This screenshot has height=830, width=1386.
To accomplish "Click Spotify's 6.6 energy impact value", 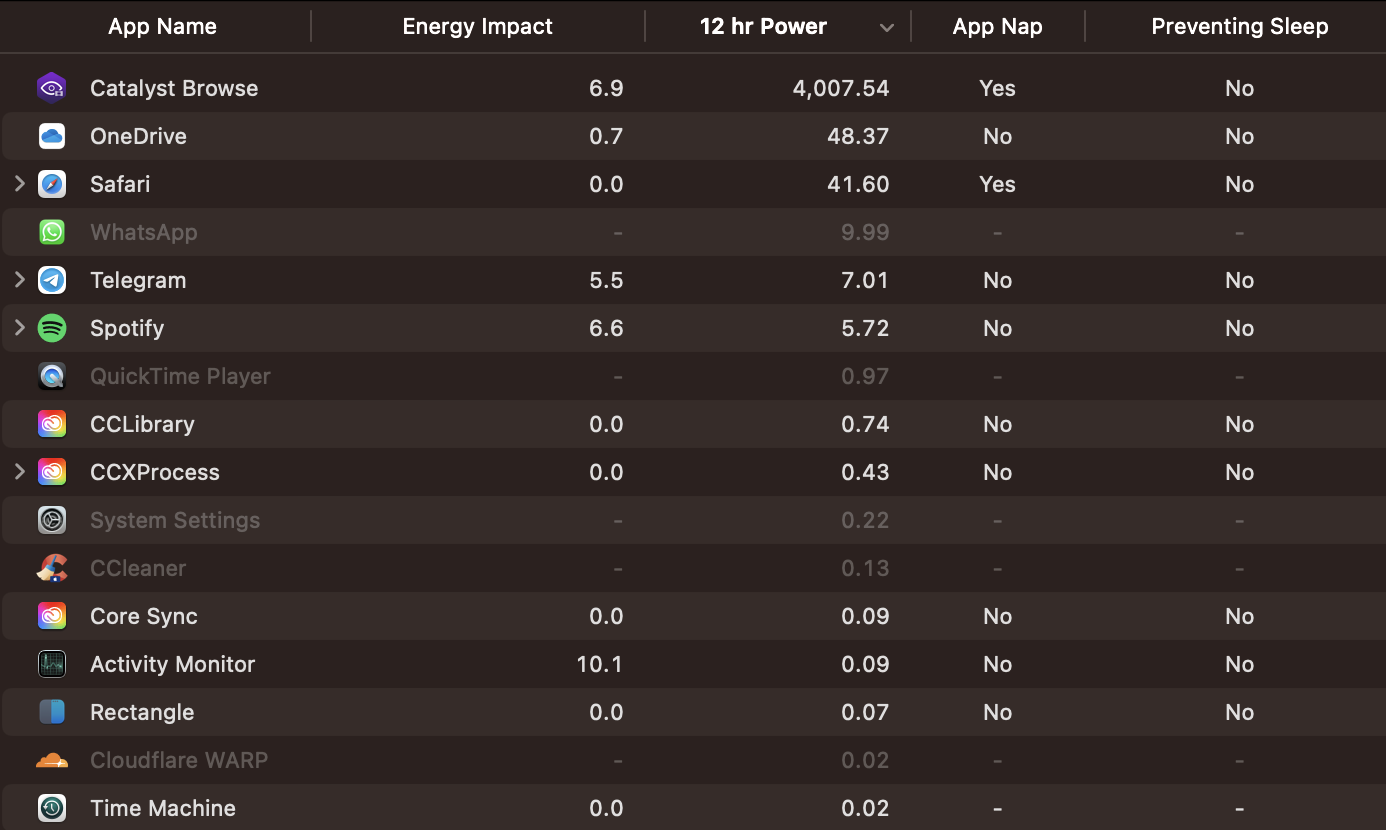I will (x=606, y=328).
